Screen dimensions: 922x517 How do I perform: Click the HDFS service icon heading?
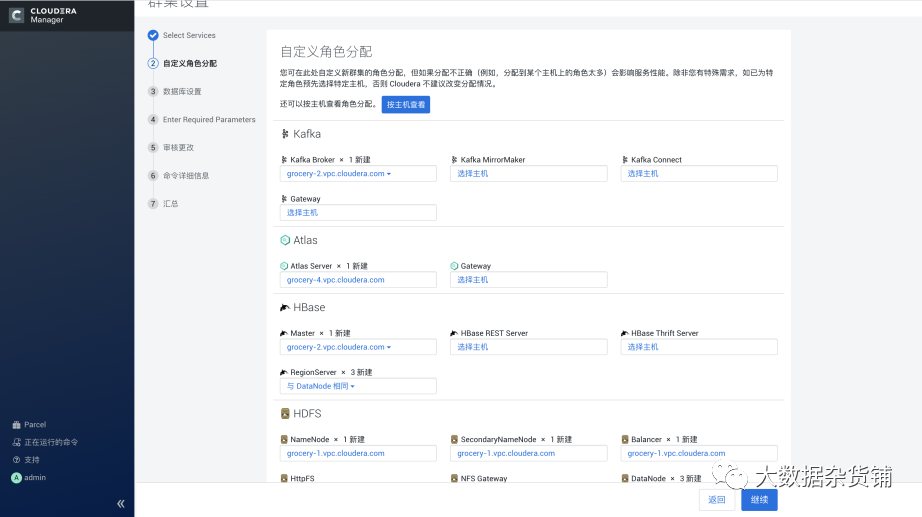(285, 413)
